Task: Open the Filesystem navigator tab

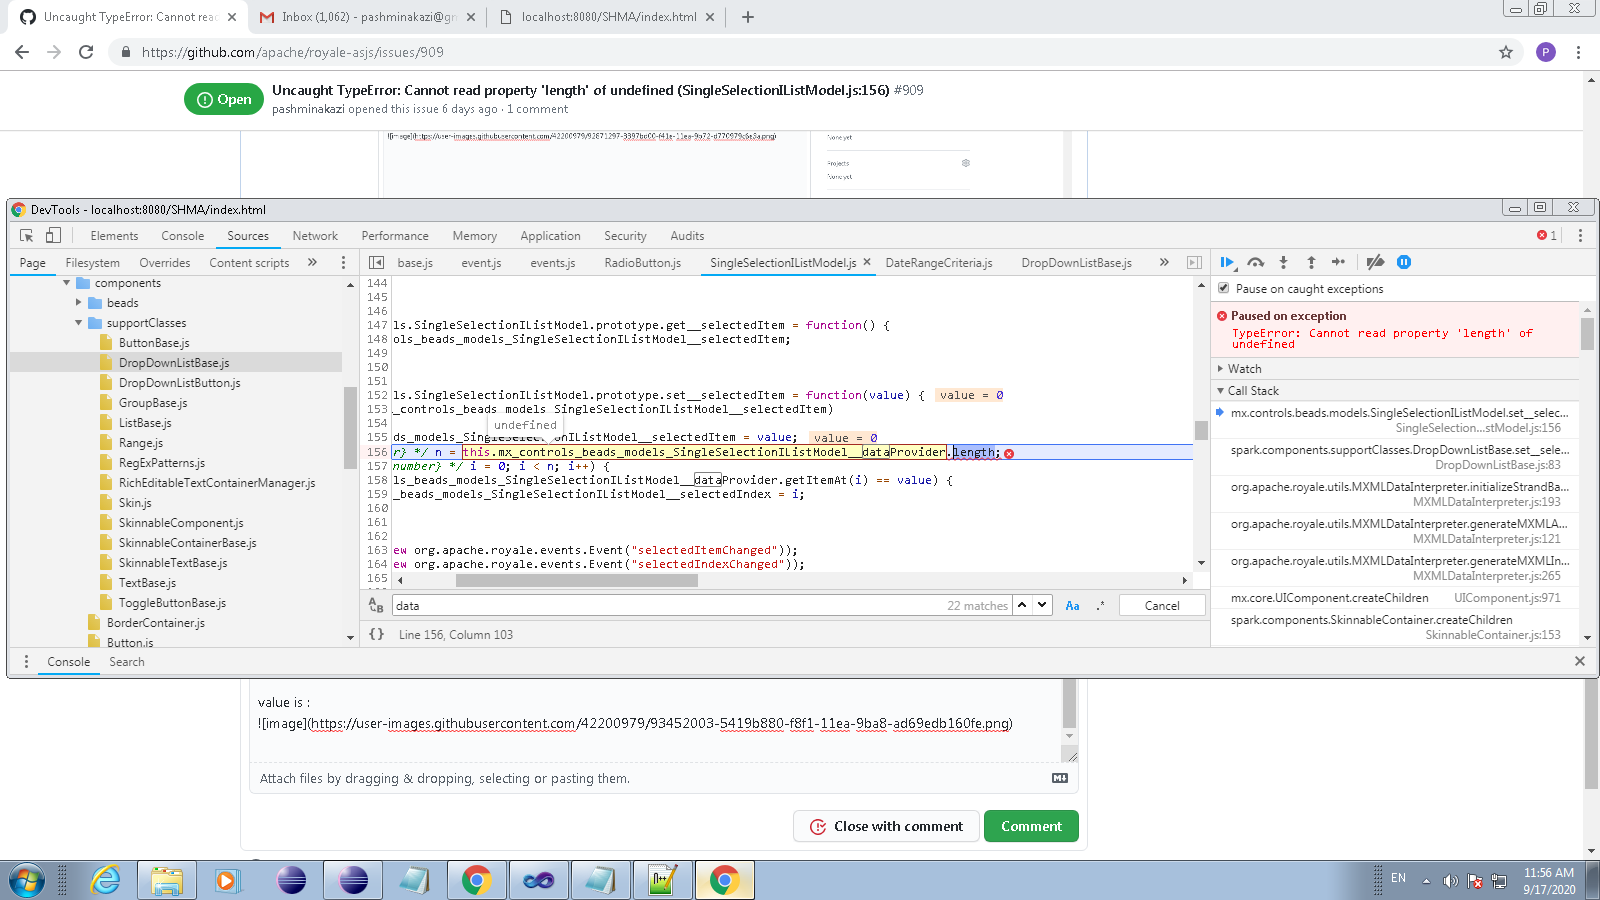Action: pyautogui.click(x=93, y=263)
